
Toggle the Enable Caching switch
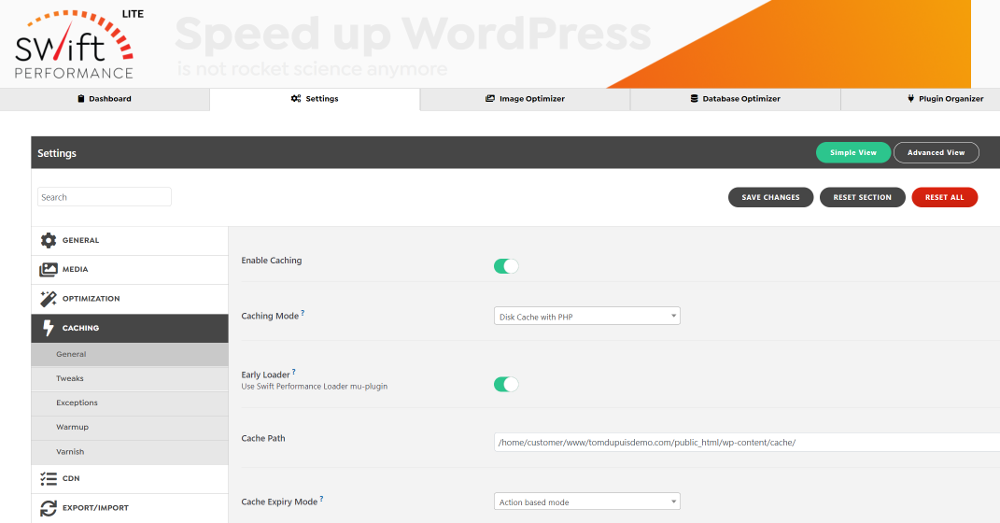(x=506, y=267)
